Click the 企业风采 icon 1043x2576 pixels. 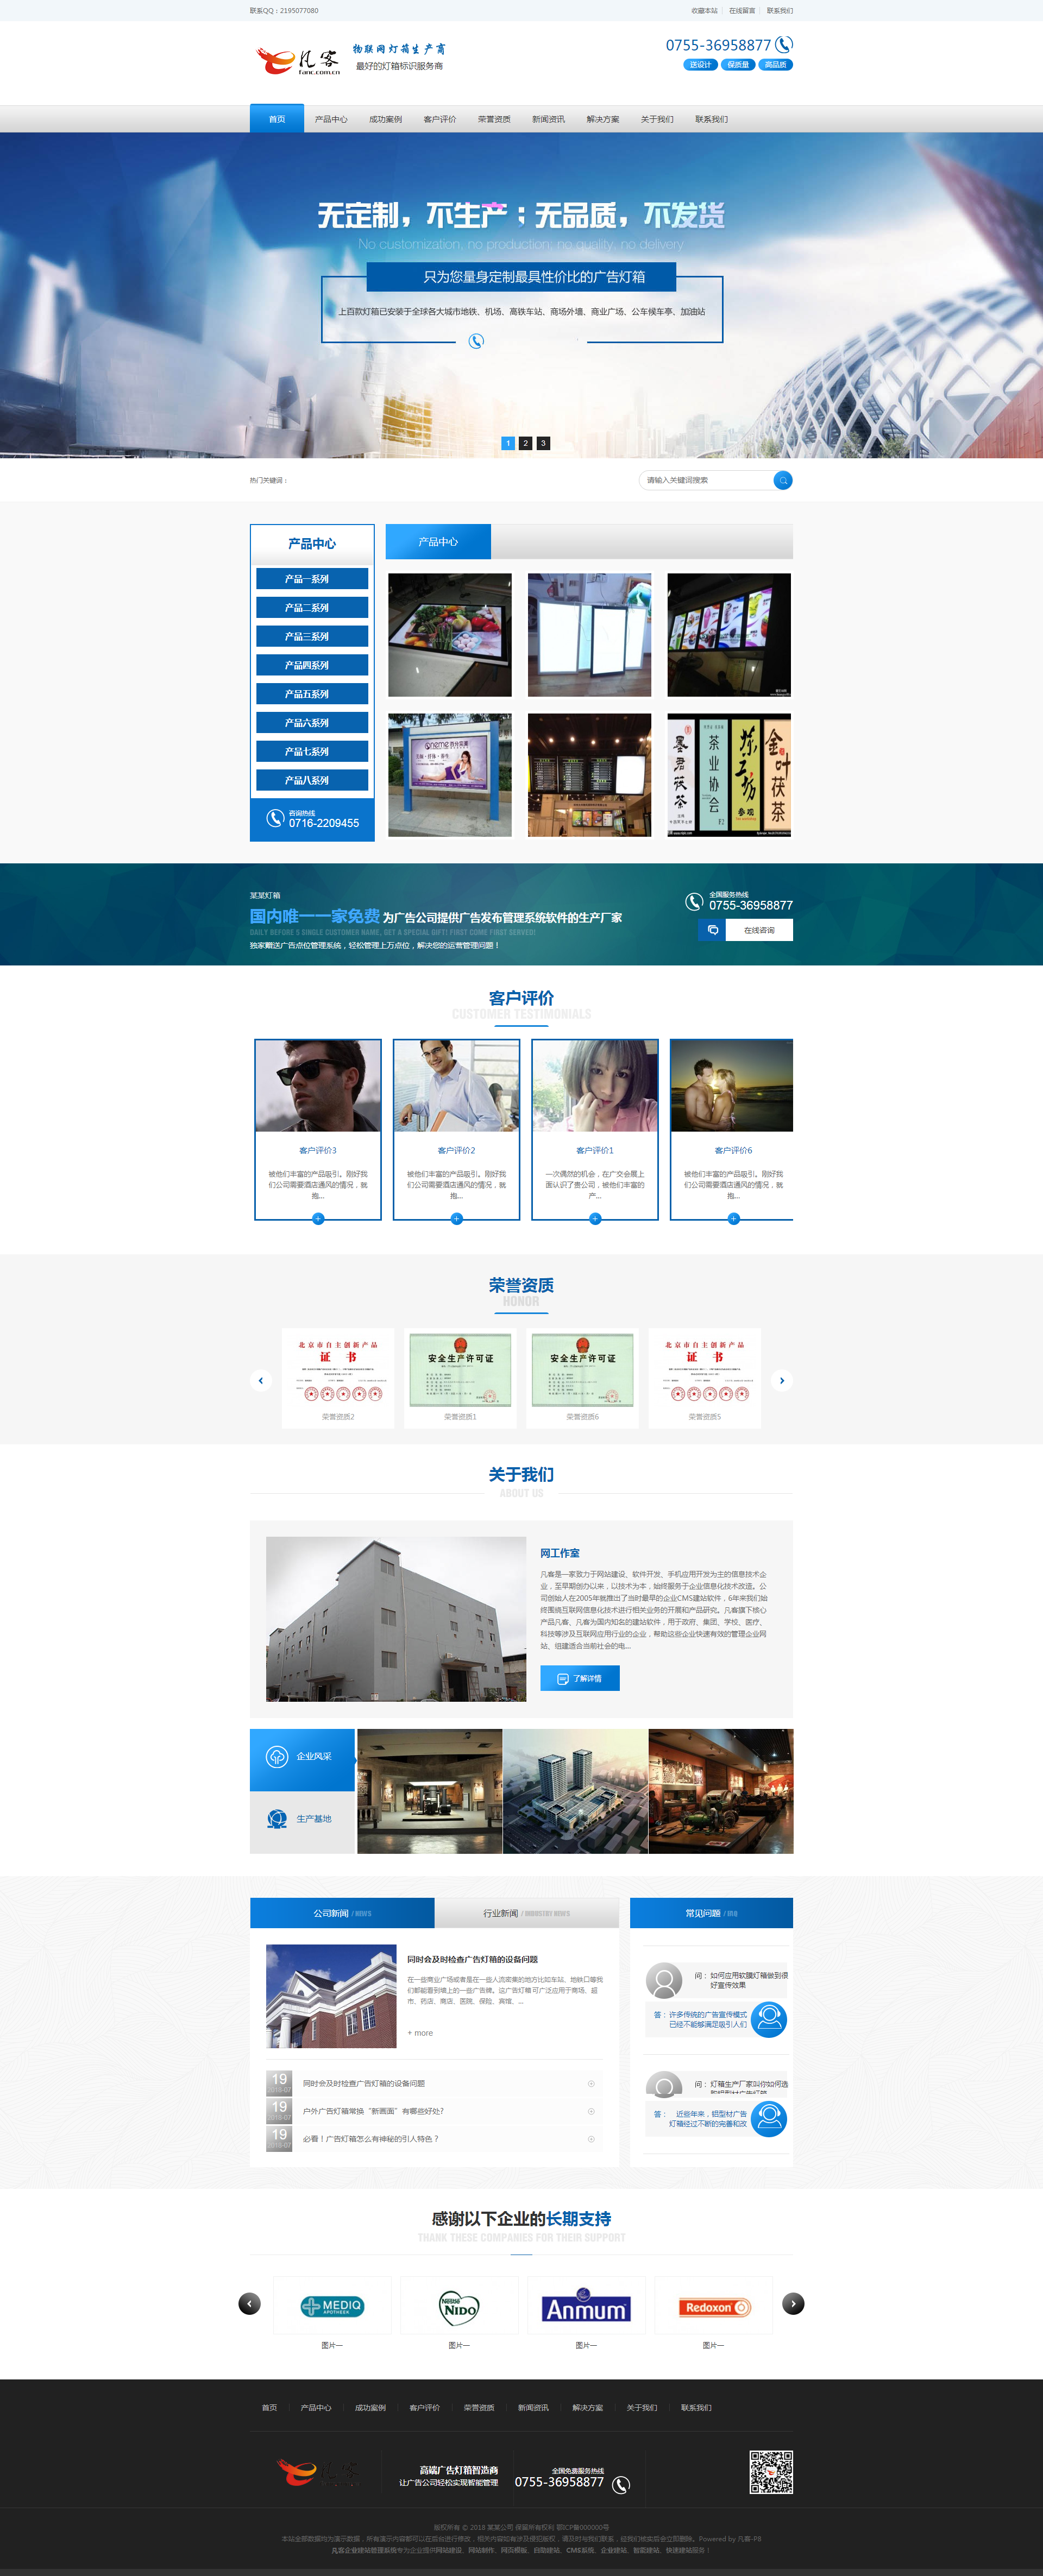point(277,1756)
